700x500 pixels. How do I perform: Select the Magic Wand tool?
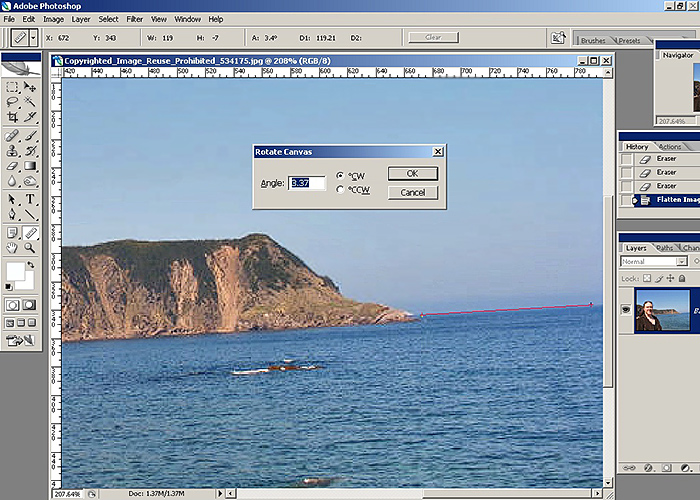[x=30, y=102]
